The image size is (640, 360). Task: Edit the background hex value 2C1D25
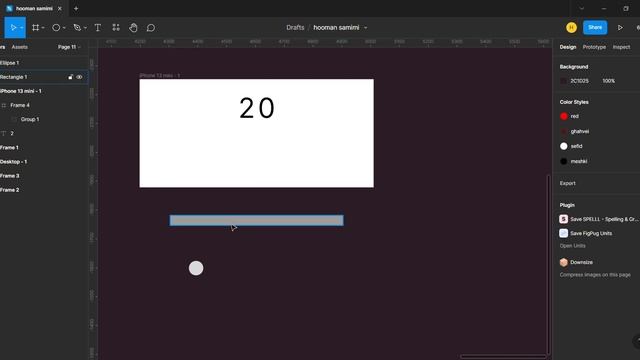point(579,81)
